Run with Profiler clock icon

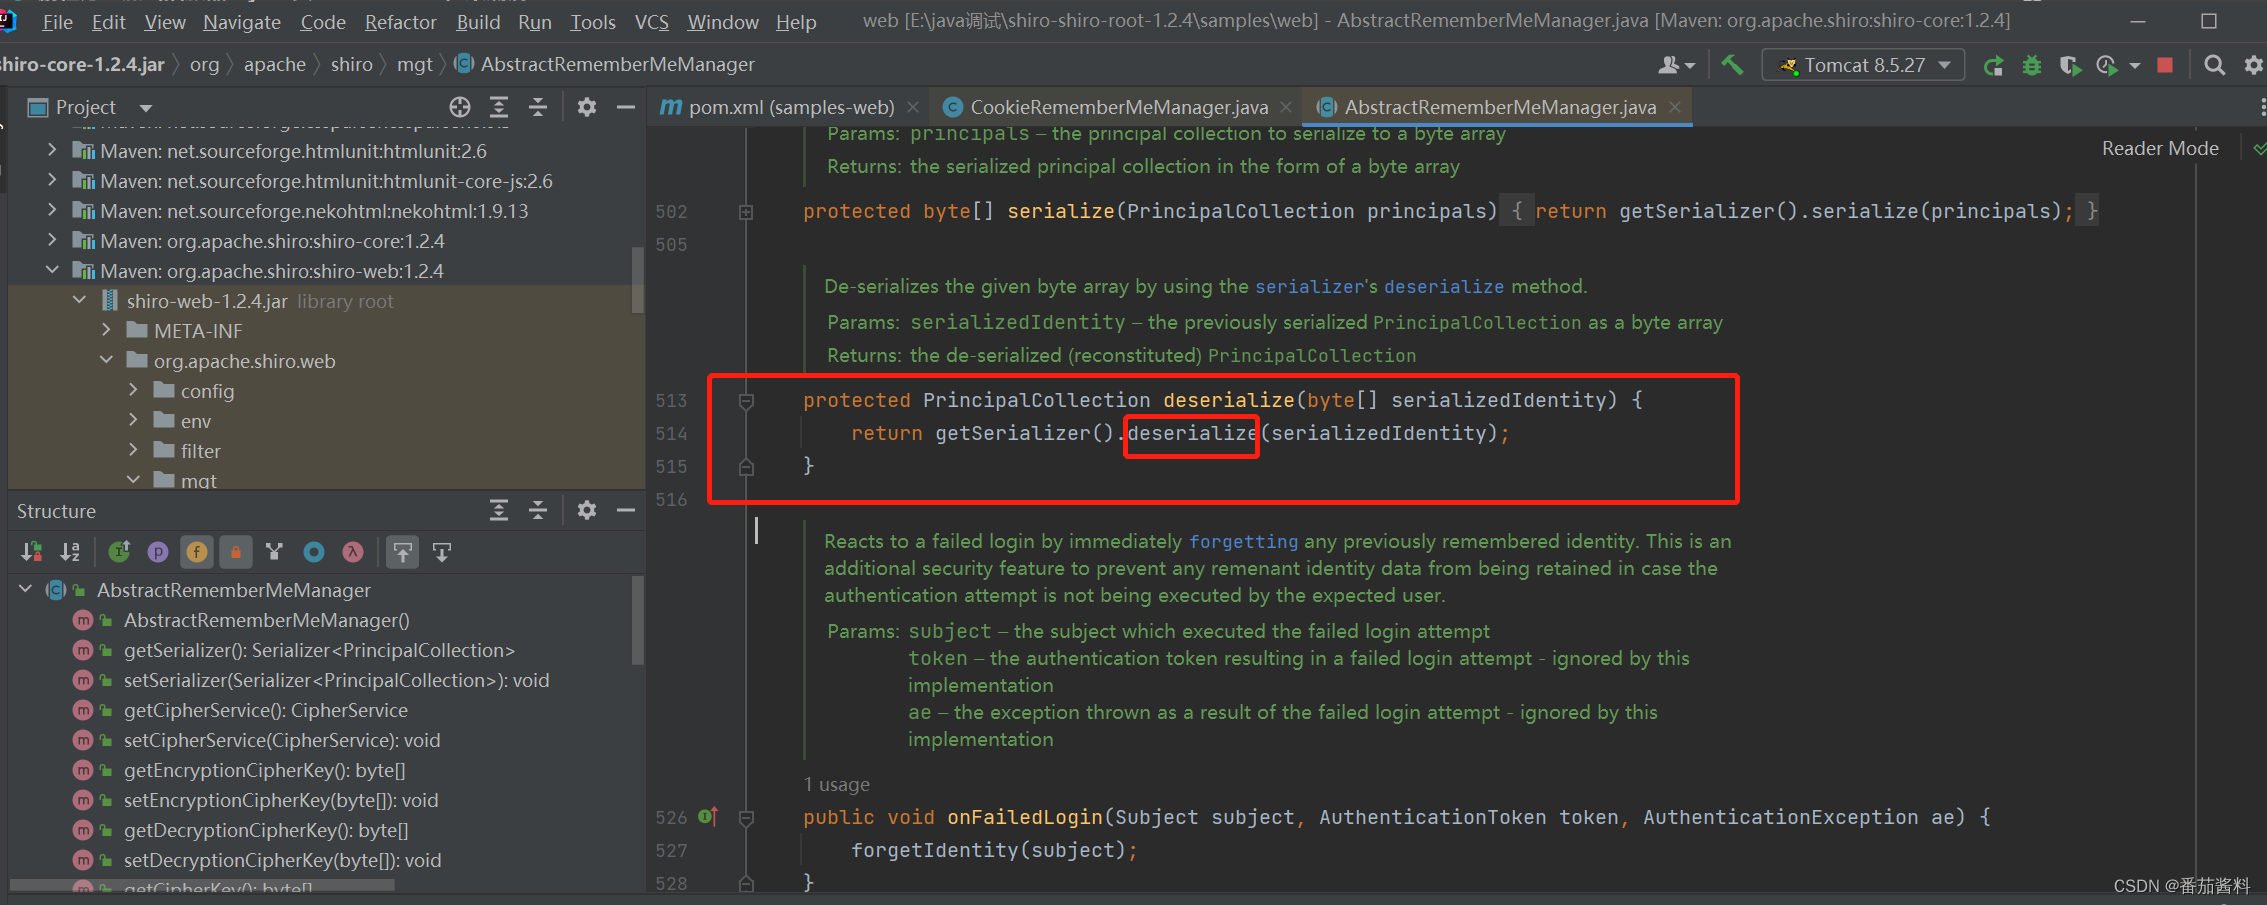(2107, 65)
